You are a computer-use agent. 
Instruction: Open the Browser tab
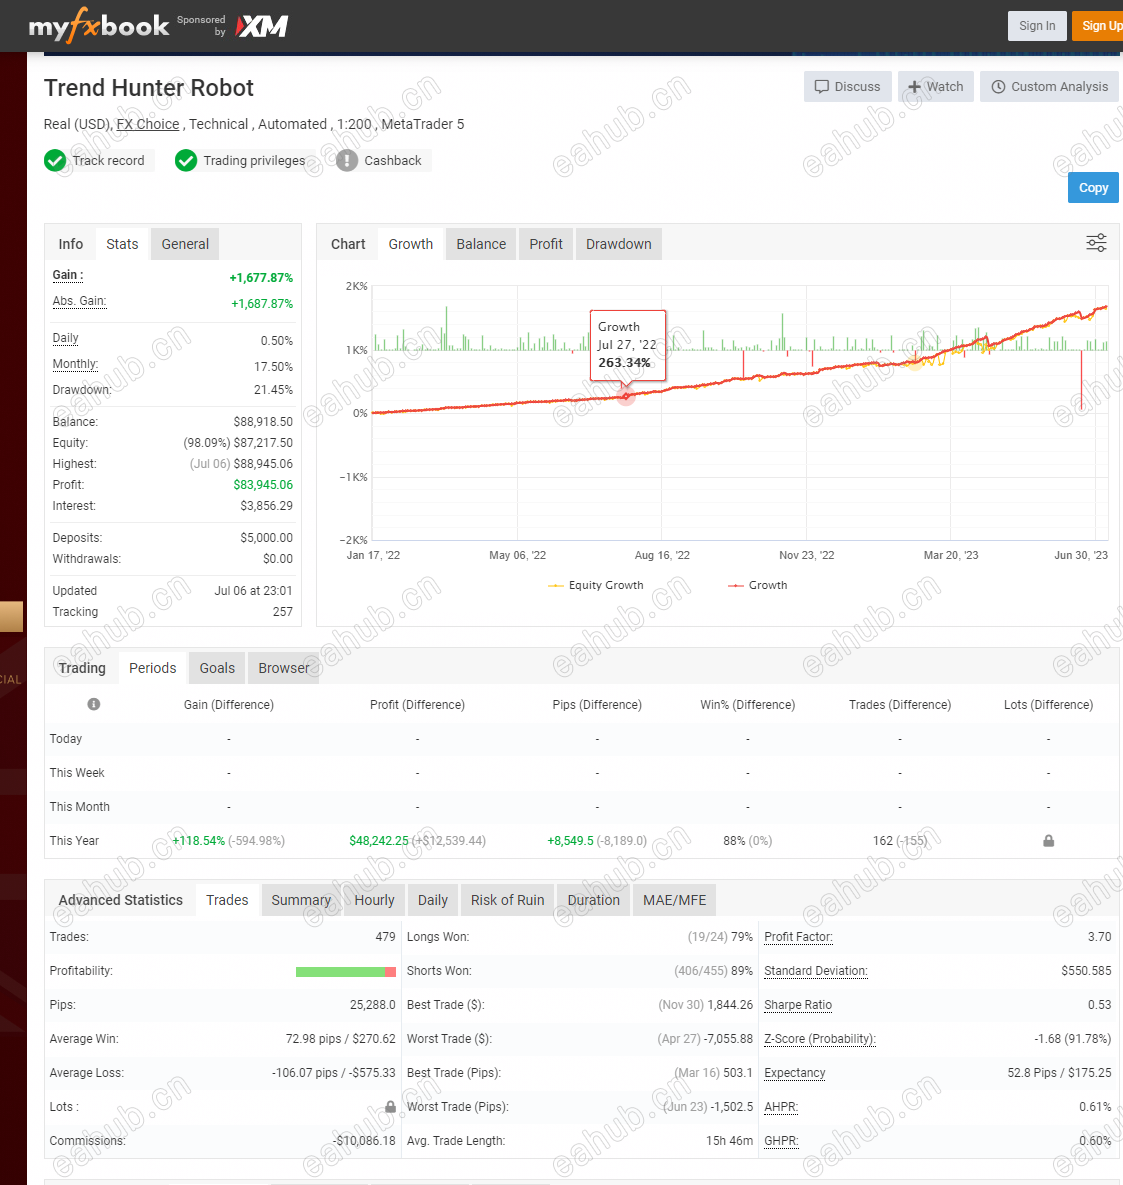(283, 668)
